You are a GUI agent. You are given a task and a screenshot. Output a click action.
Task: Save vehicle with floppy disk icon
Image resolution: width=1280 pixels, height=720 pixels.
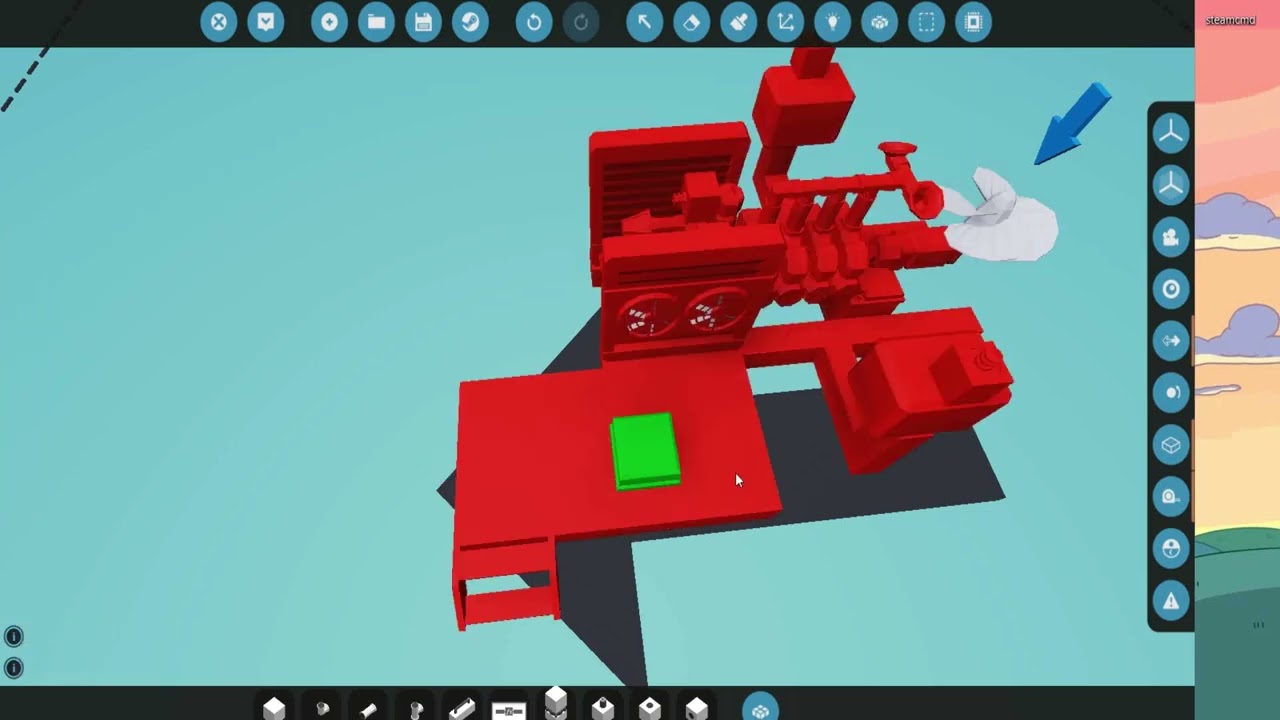424,22
